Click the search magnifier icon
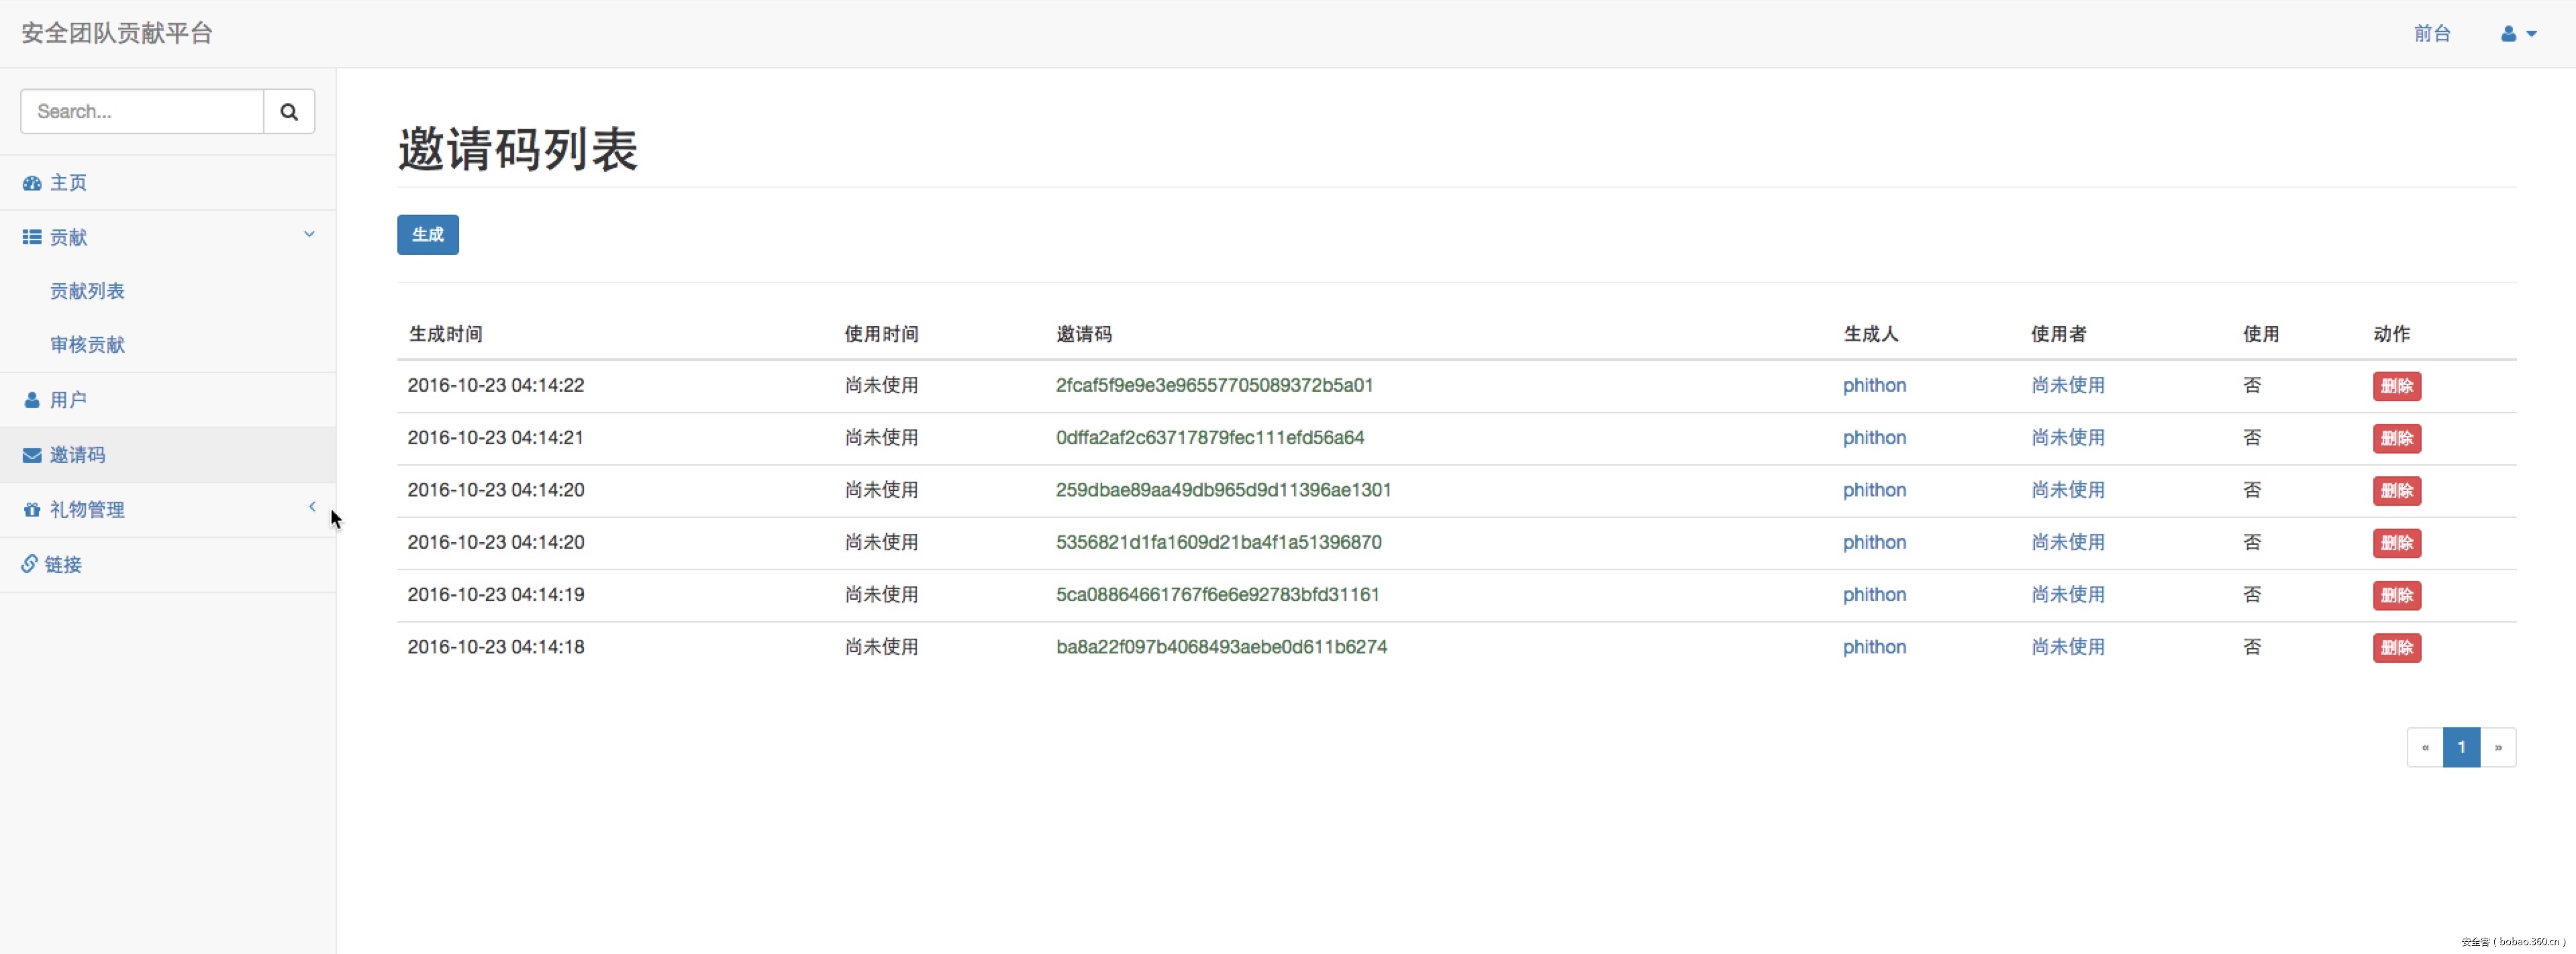 point(289,111)
